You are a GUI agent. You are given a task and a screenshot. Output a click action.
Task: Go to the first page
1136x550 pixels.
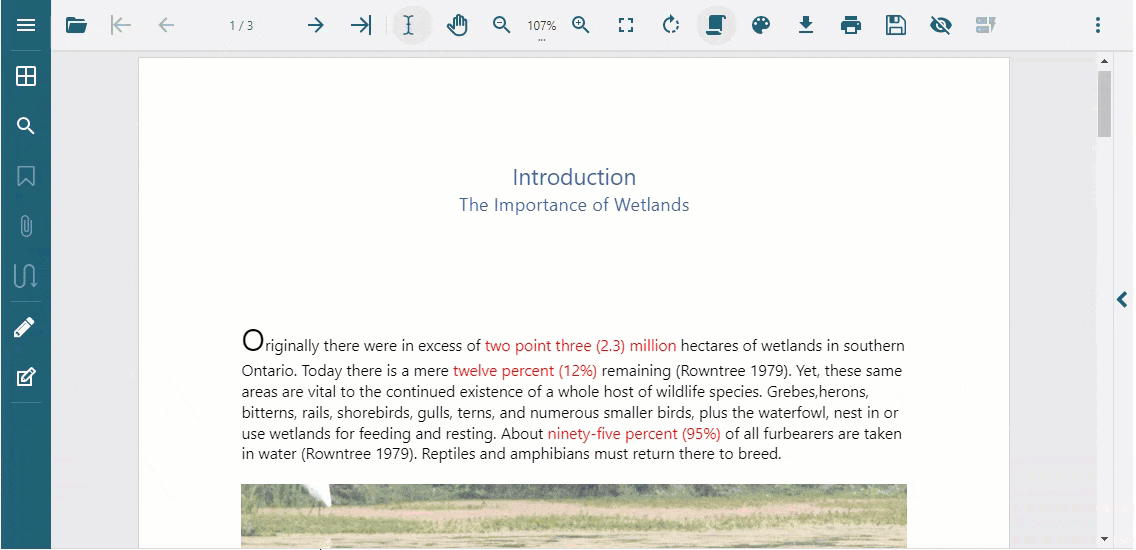click(121, 25)
